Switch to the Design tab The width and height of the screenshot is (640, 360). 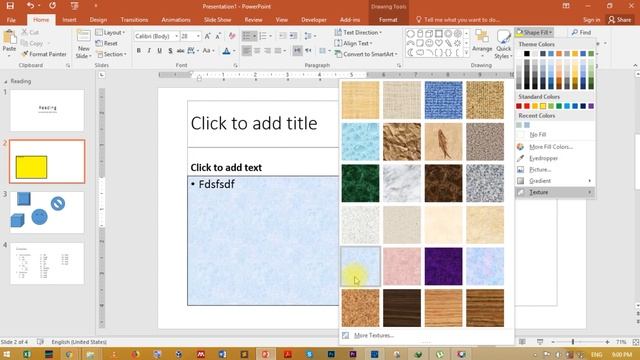coord(98,20)
